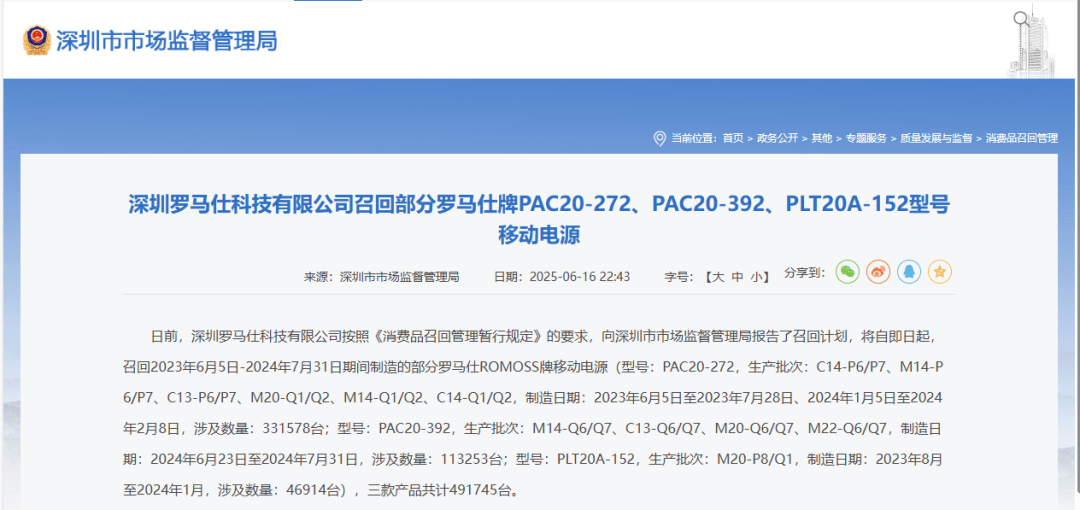Open 深圳市市场监督管理局 site title
The height and width of the screenshot is (510, 1080).
pos(167,41)
